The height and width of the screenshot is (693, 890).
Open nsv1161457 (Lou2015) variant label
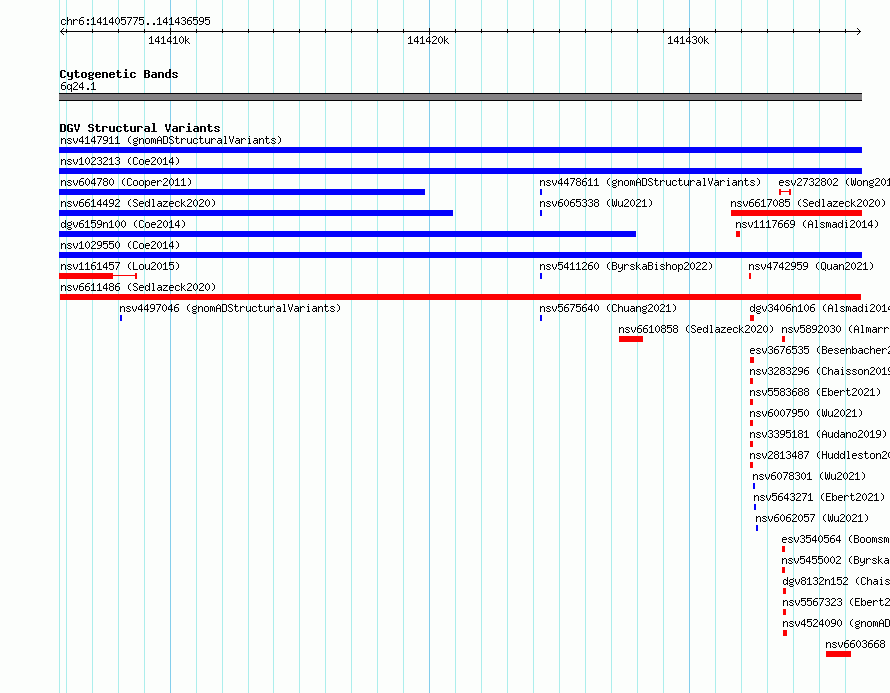(120, 266)
